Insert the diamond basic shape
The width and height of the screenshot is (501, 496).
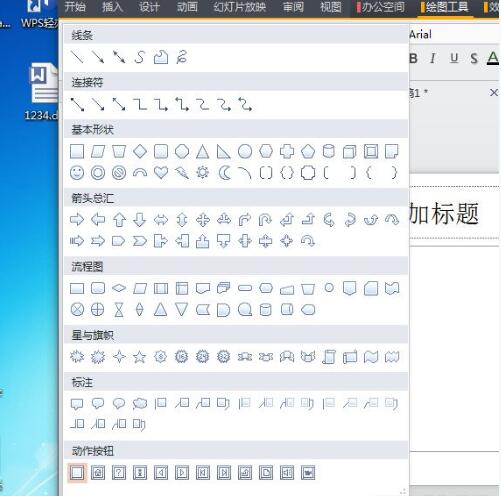[x=140, y=152]
